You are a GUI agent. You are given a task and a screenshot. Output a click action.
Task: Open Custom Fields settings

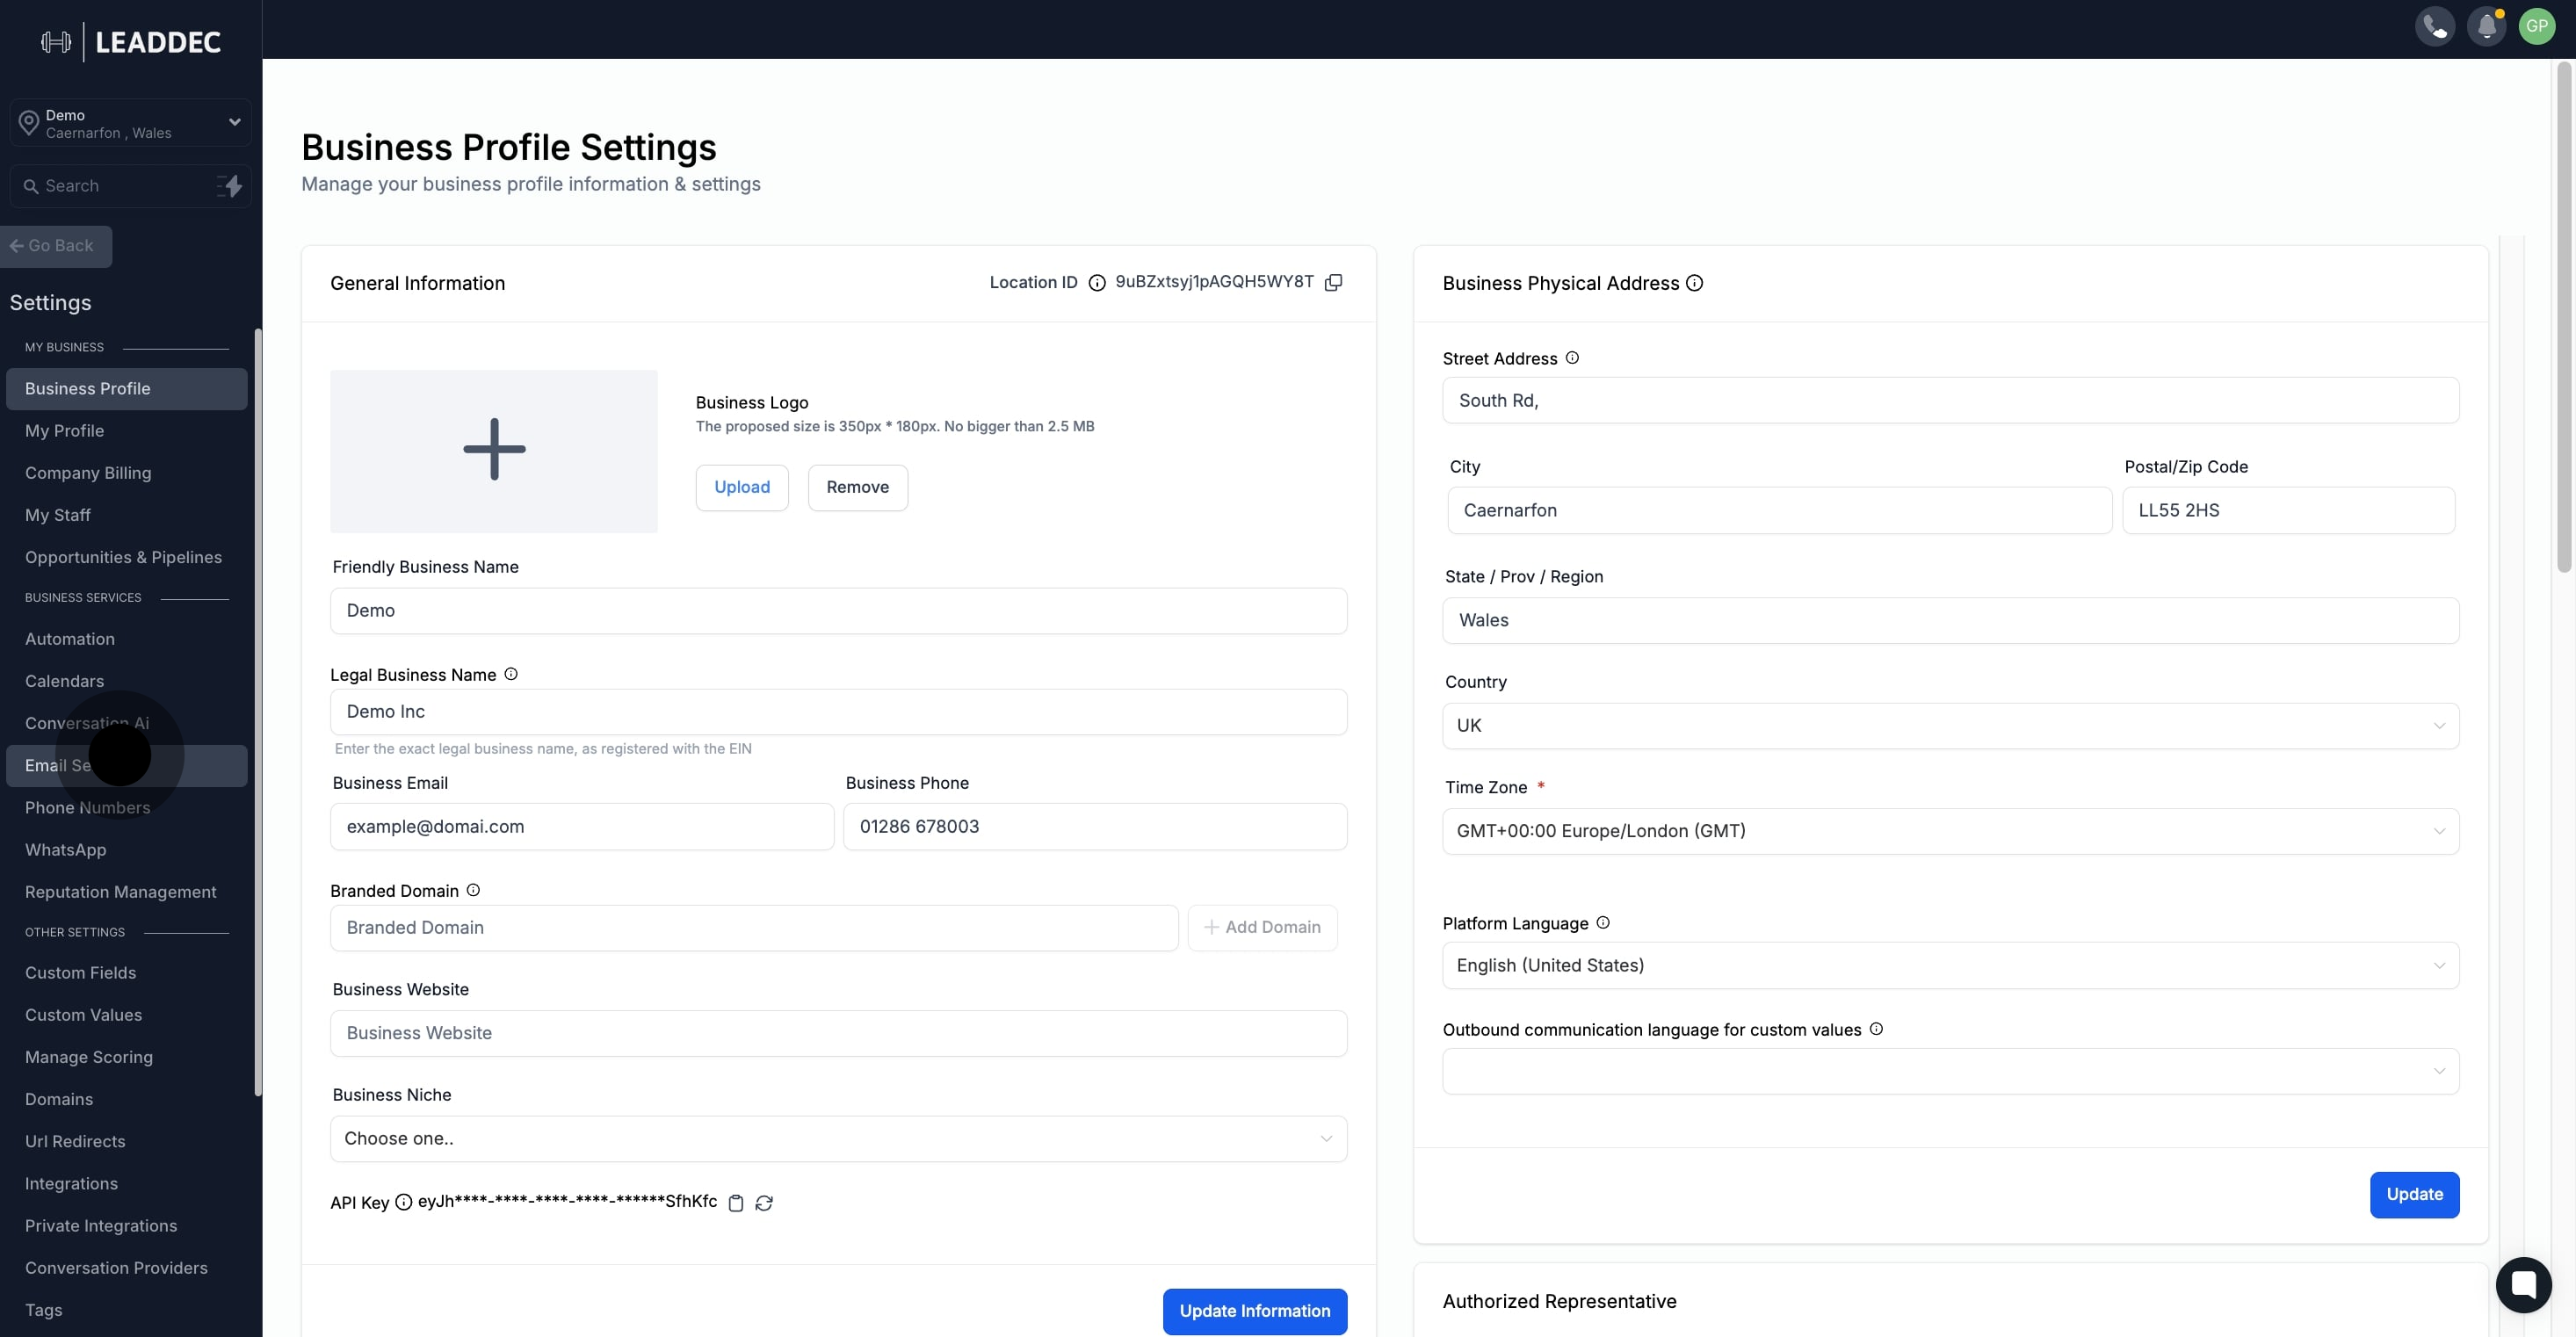pyautogui.click(x=127, y=973)
